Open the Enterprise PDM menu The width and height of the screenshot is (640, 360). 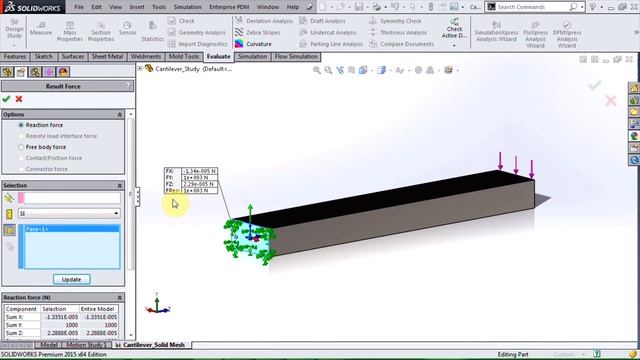229,7
